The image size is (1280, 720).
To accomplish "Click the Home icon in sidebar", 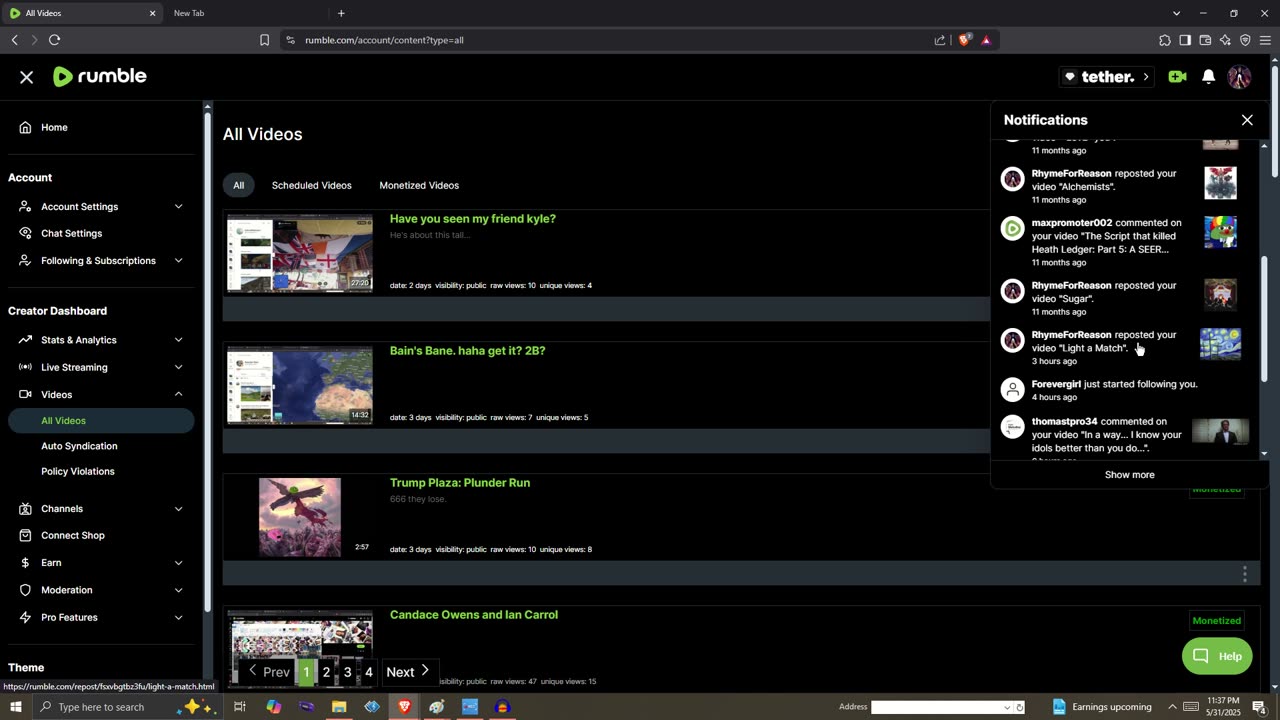I will tap(25, 127).
